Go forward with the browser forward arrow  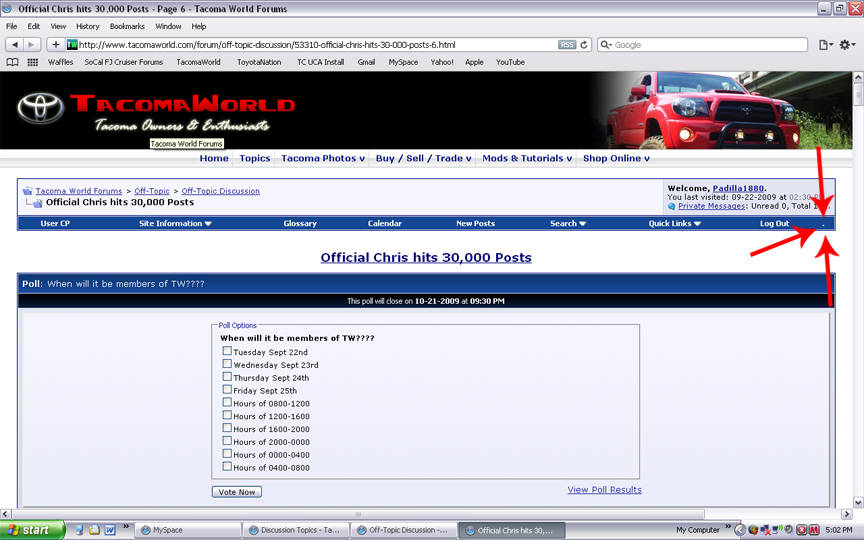pos(31,45)
